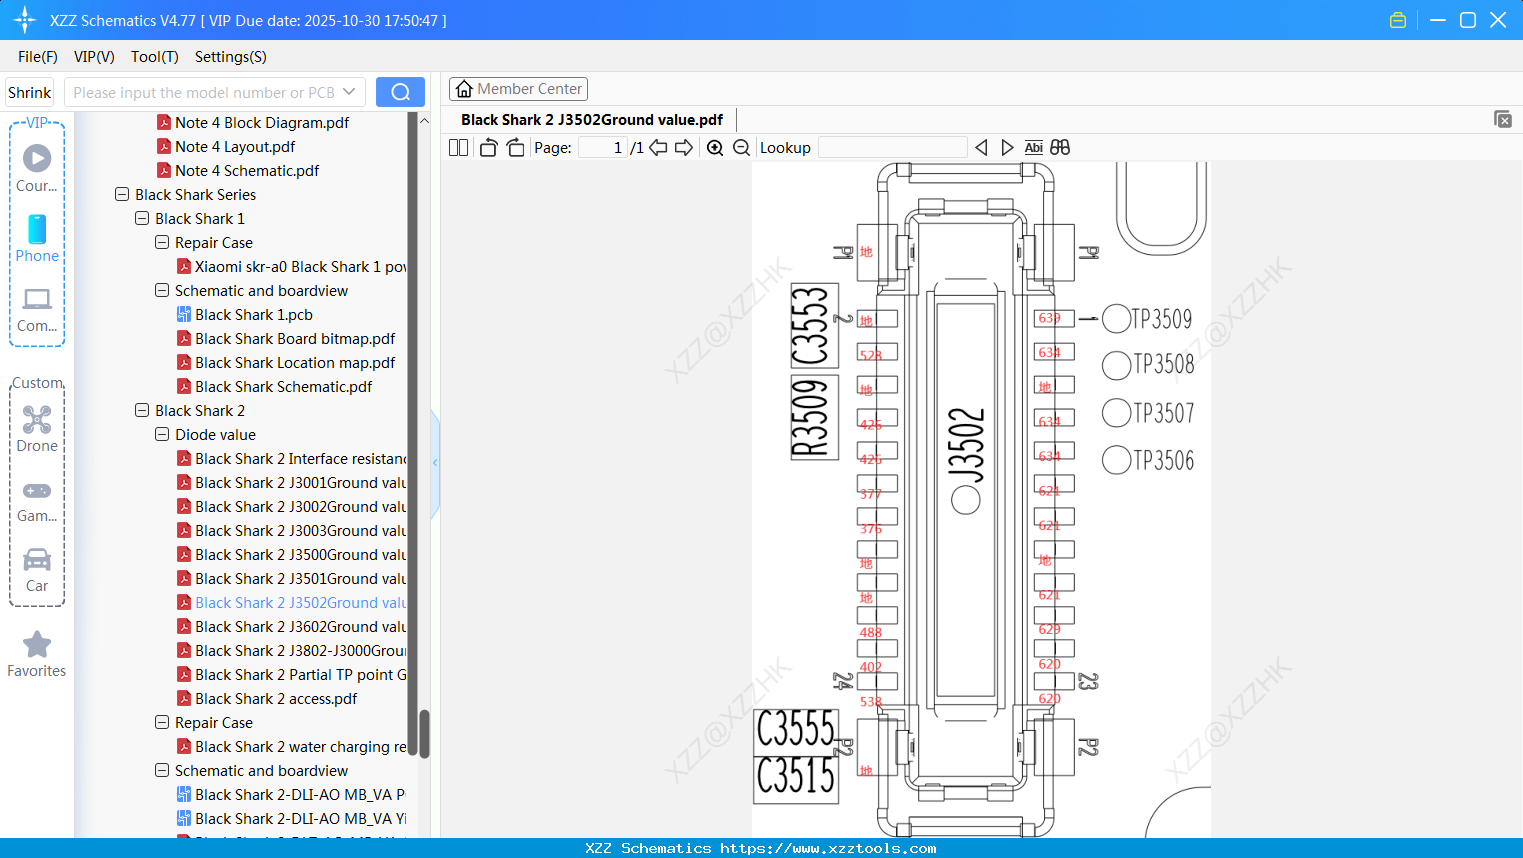Open Black Shark 2 water charging repair case
The height and width of the screenshot is (858, 1523).
[292, 746]
